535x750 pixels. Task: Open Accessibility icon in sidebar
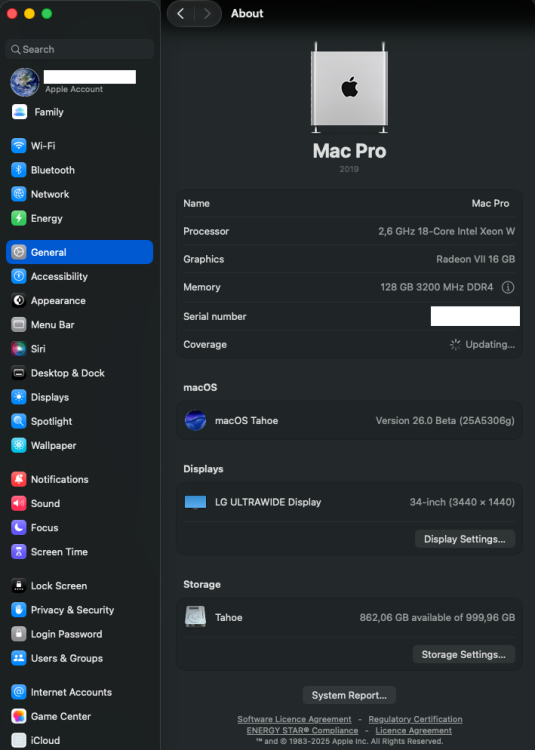pyautogui.click(x=19, y=276)
